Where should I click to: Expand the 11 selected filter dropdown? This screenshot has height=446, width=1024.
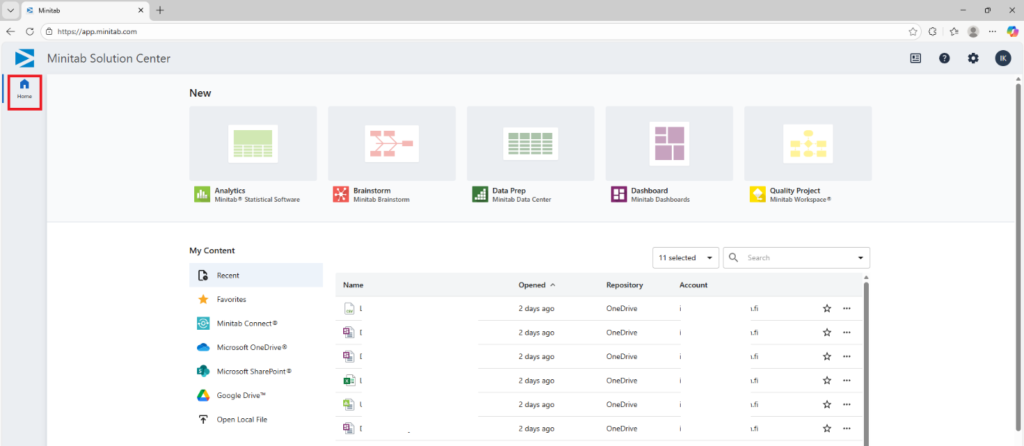685,258
